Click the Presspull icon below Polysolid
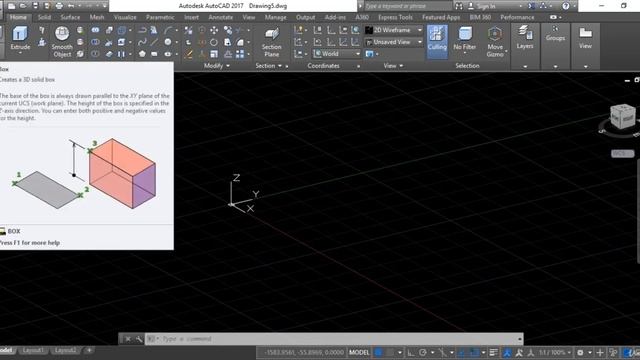 coord(42,42)
